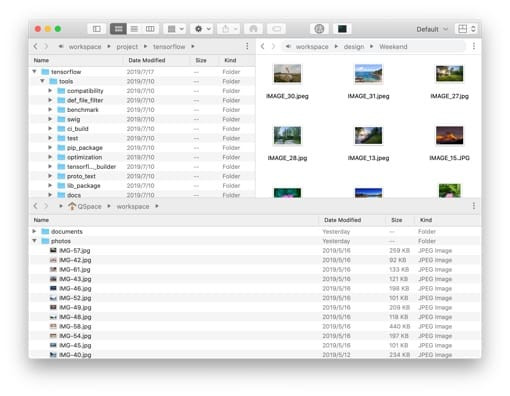This screenshot has height=396, width=510.
Task: Open the gear action menu
Action: pos(202,29)
